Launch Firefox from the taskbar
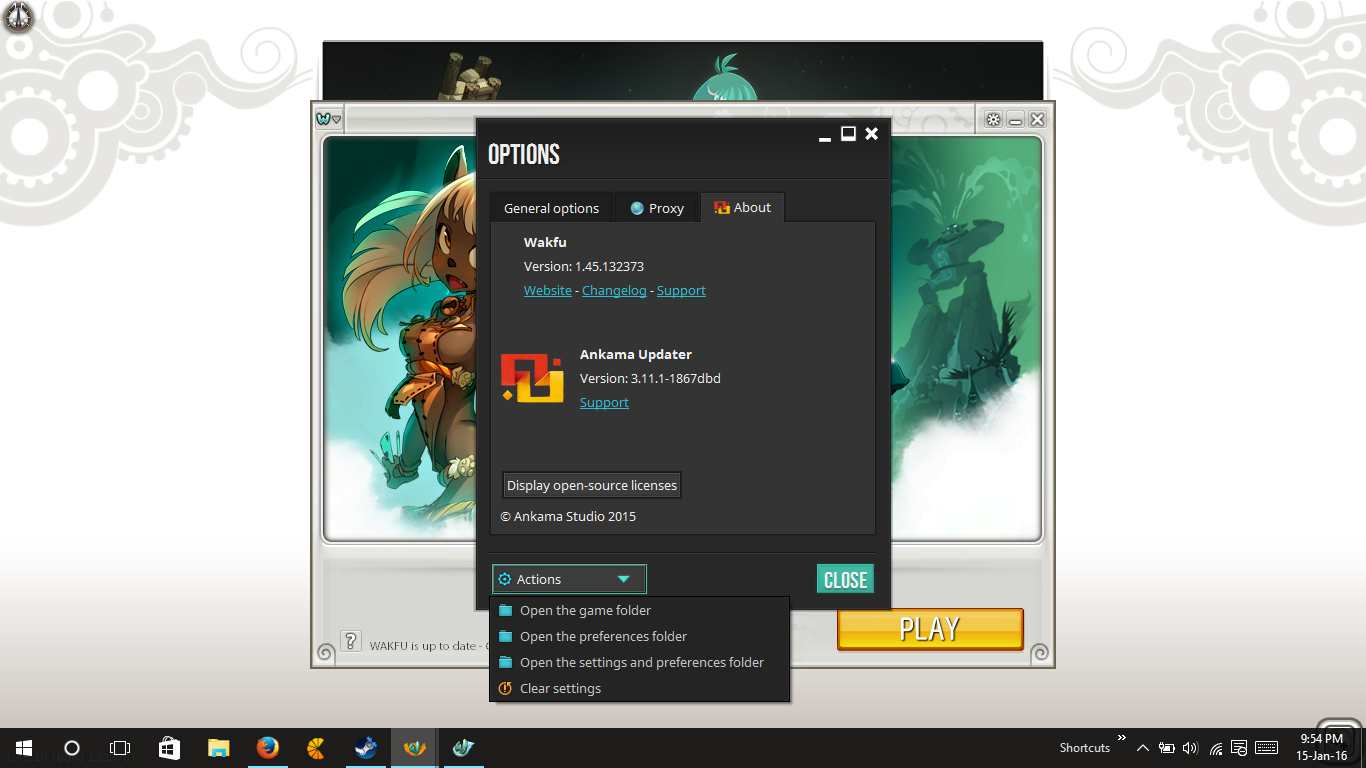The image size is (1366, 768). pyautogui.click(x=267, y=748)
